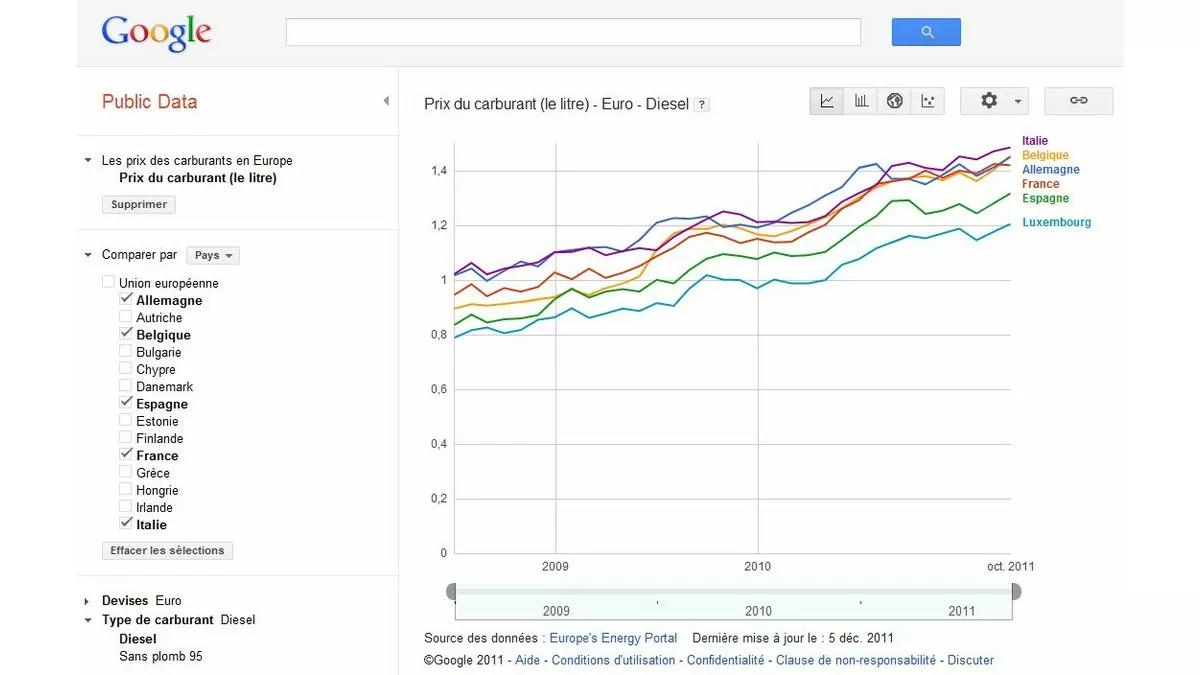Open the map visualization via globe icon
This screenshot has width=1200, height=675.
894,100
